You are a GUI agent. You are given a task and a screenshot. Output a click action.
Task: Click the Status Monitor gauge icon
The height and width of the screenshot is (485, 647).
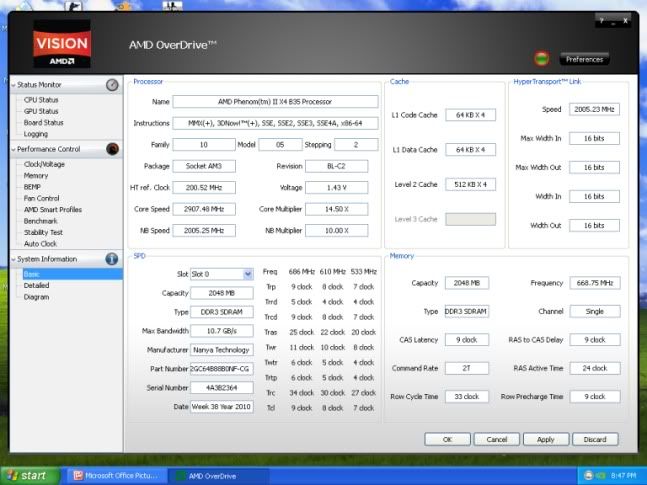pyautogui.click(x=112, y=85)
